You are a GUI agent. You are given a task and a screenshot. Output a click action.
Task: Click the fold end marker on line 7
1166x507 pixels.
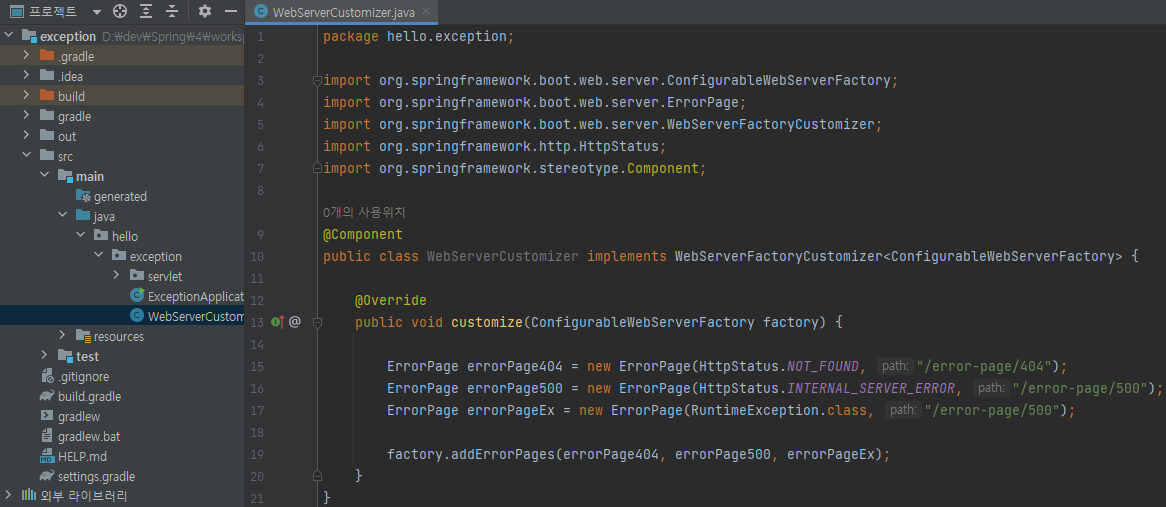click(x=317, y=169)
